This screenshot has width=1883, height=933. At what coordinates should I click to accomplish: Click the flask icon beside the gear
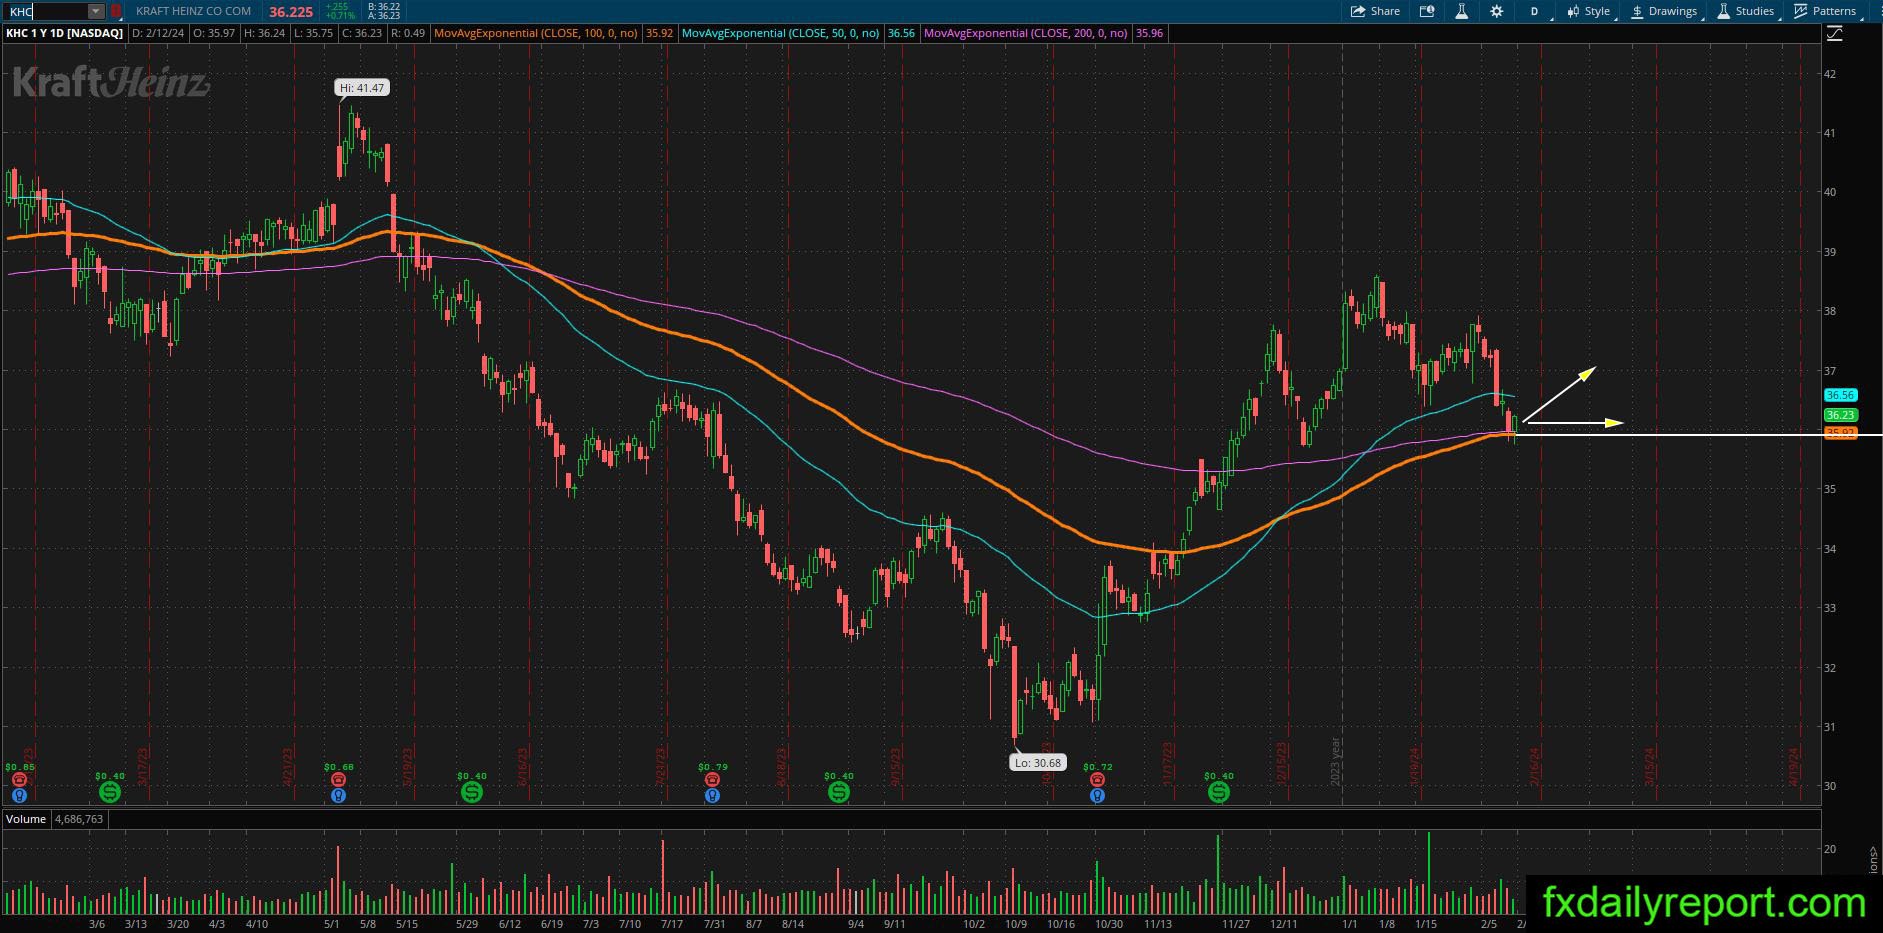coord(1461,11)
